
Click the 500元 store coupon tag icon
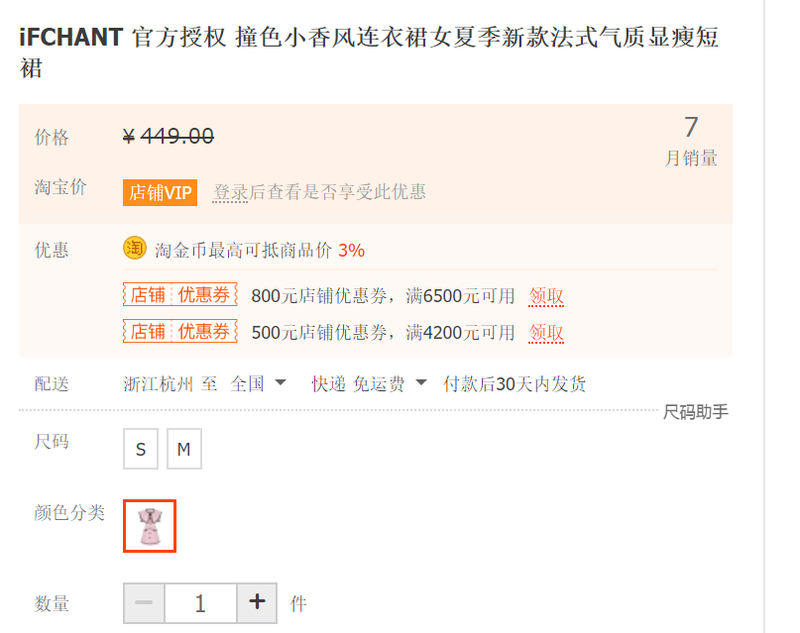(x=180, y=331)
